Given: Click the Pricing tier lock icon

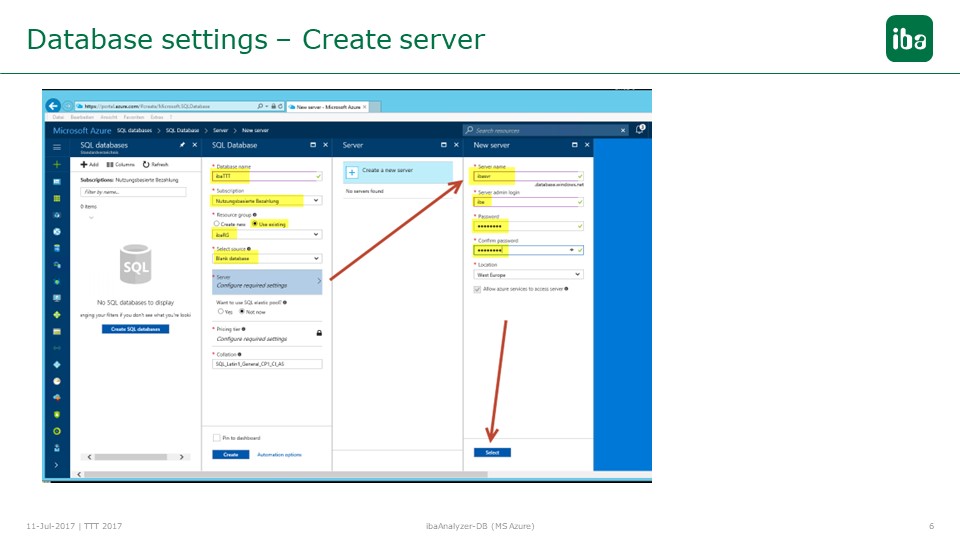Looking at the screenshot, I should coord(319,333).
